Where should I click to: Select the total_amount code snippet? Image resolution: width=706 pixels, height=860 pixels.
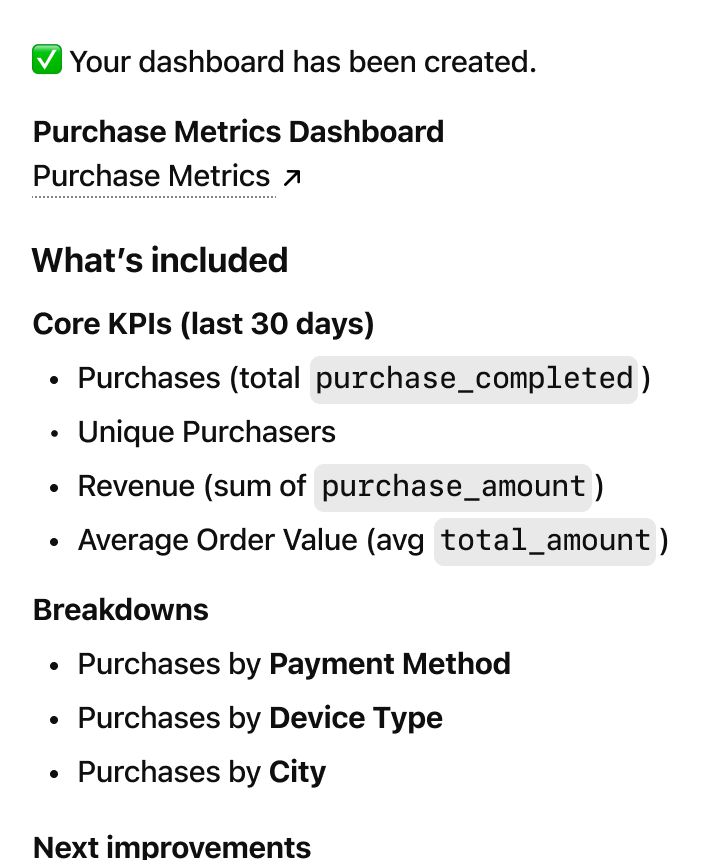click(545, 541)
